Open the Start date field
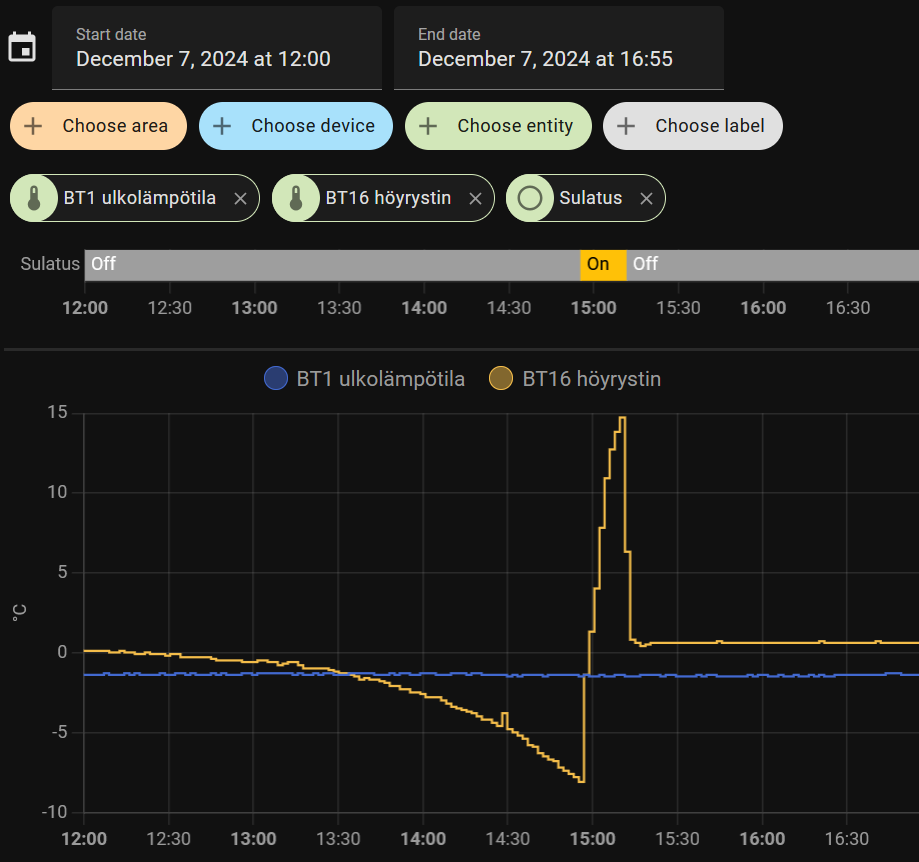919x862 pixels. coord(217,48)
